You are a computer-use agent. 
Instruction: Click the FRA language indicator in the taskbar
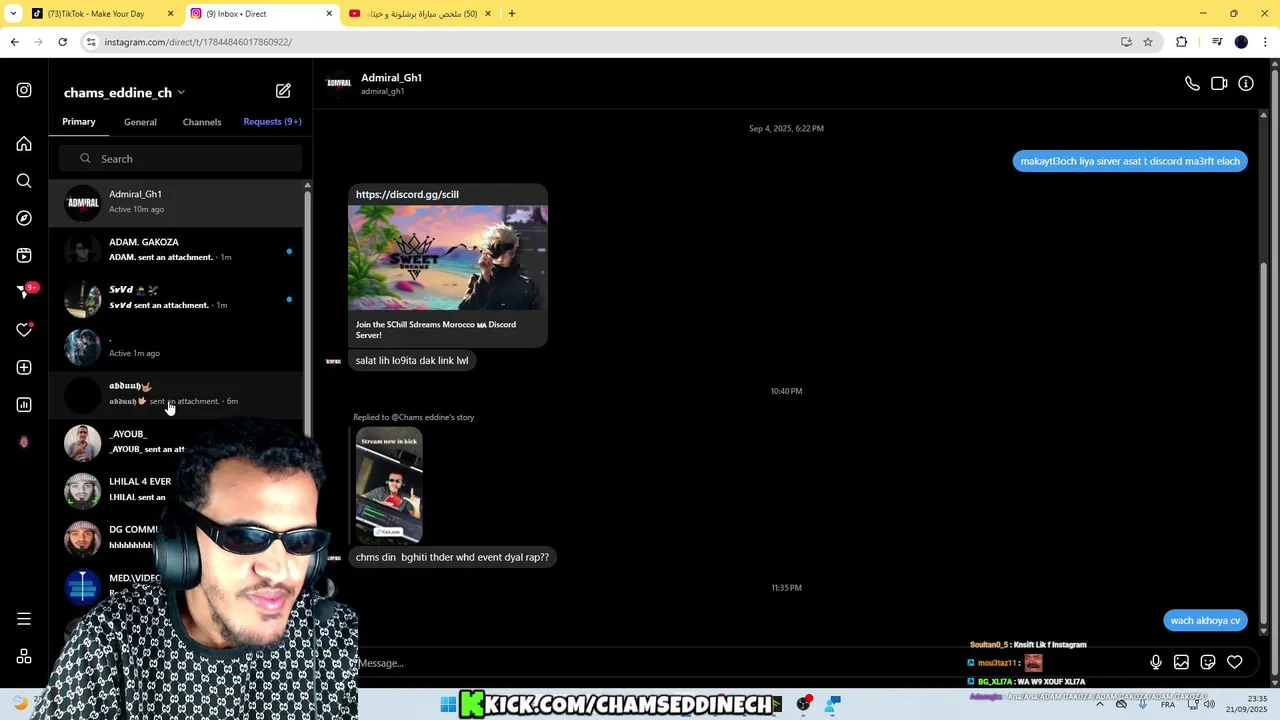click(x=1167, y=705)
